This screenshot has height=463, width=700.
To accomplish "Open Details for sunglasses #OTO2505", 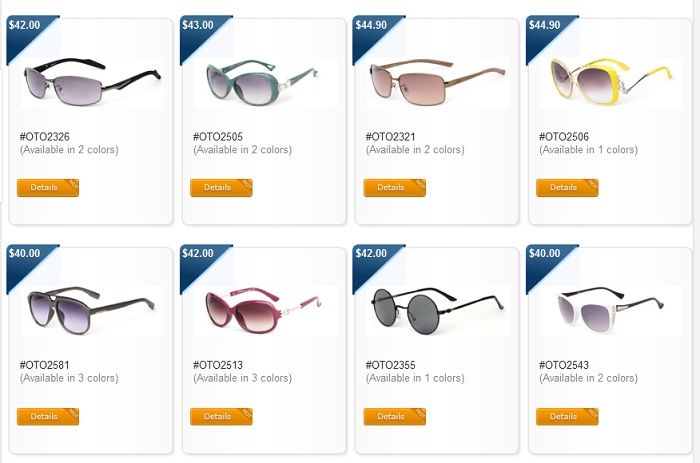I will click(x=221, y=188).
